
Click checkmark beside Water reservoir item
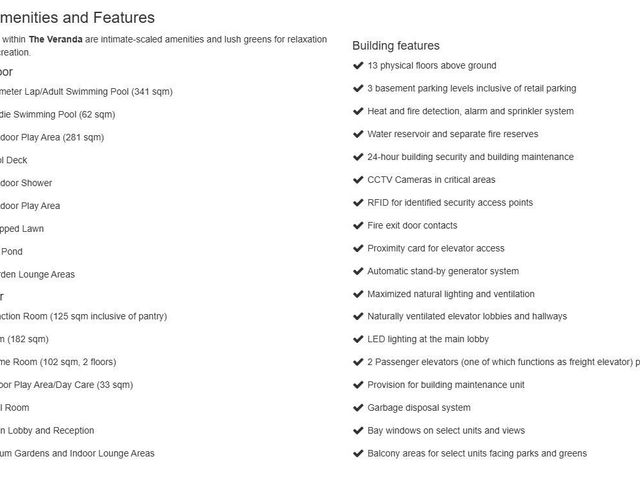[x=358, y=134]
